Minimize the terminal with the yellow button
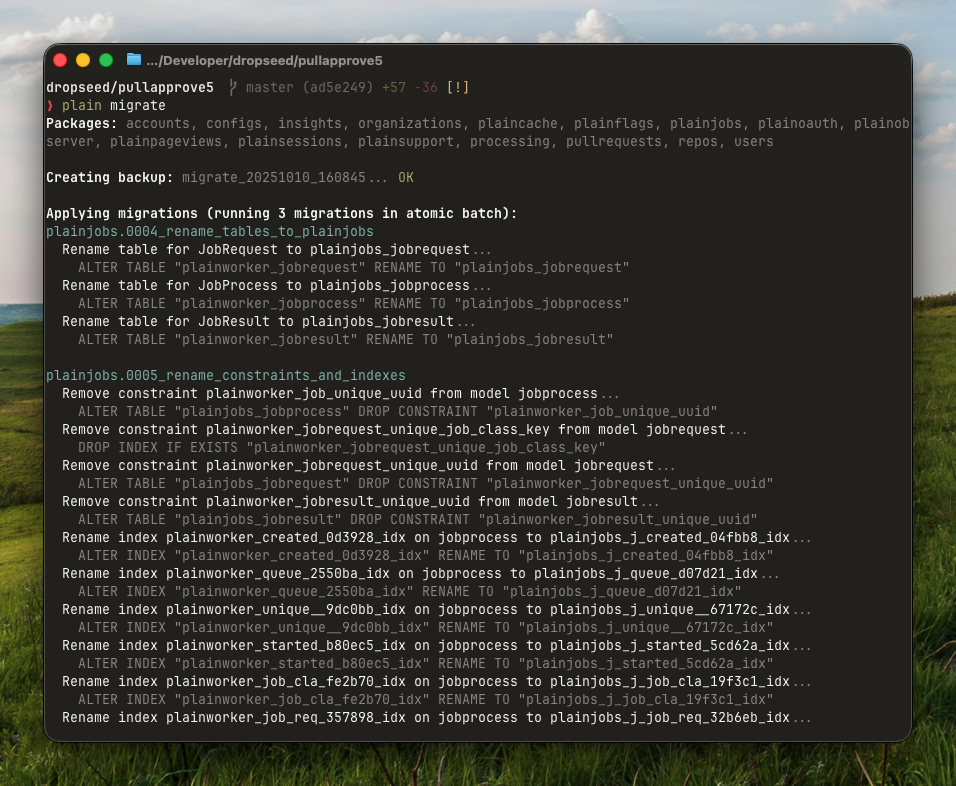 [83, 60]
